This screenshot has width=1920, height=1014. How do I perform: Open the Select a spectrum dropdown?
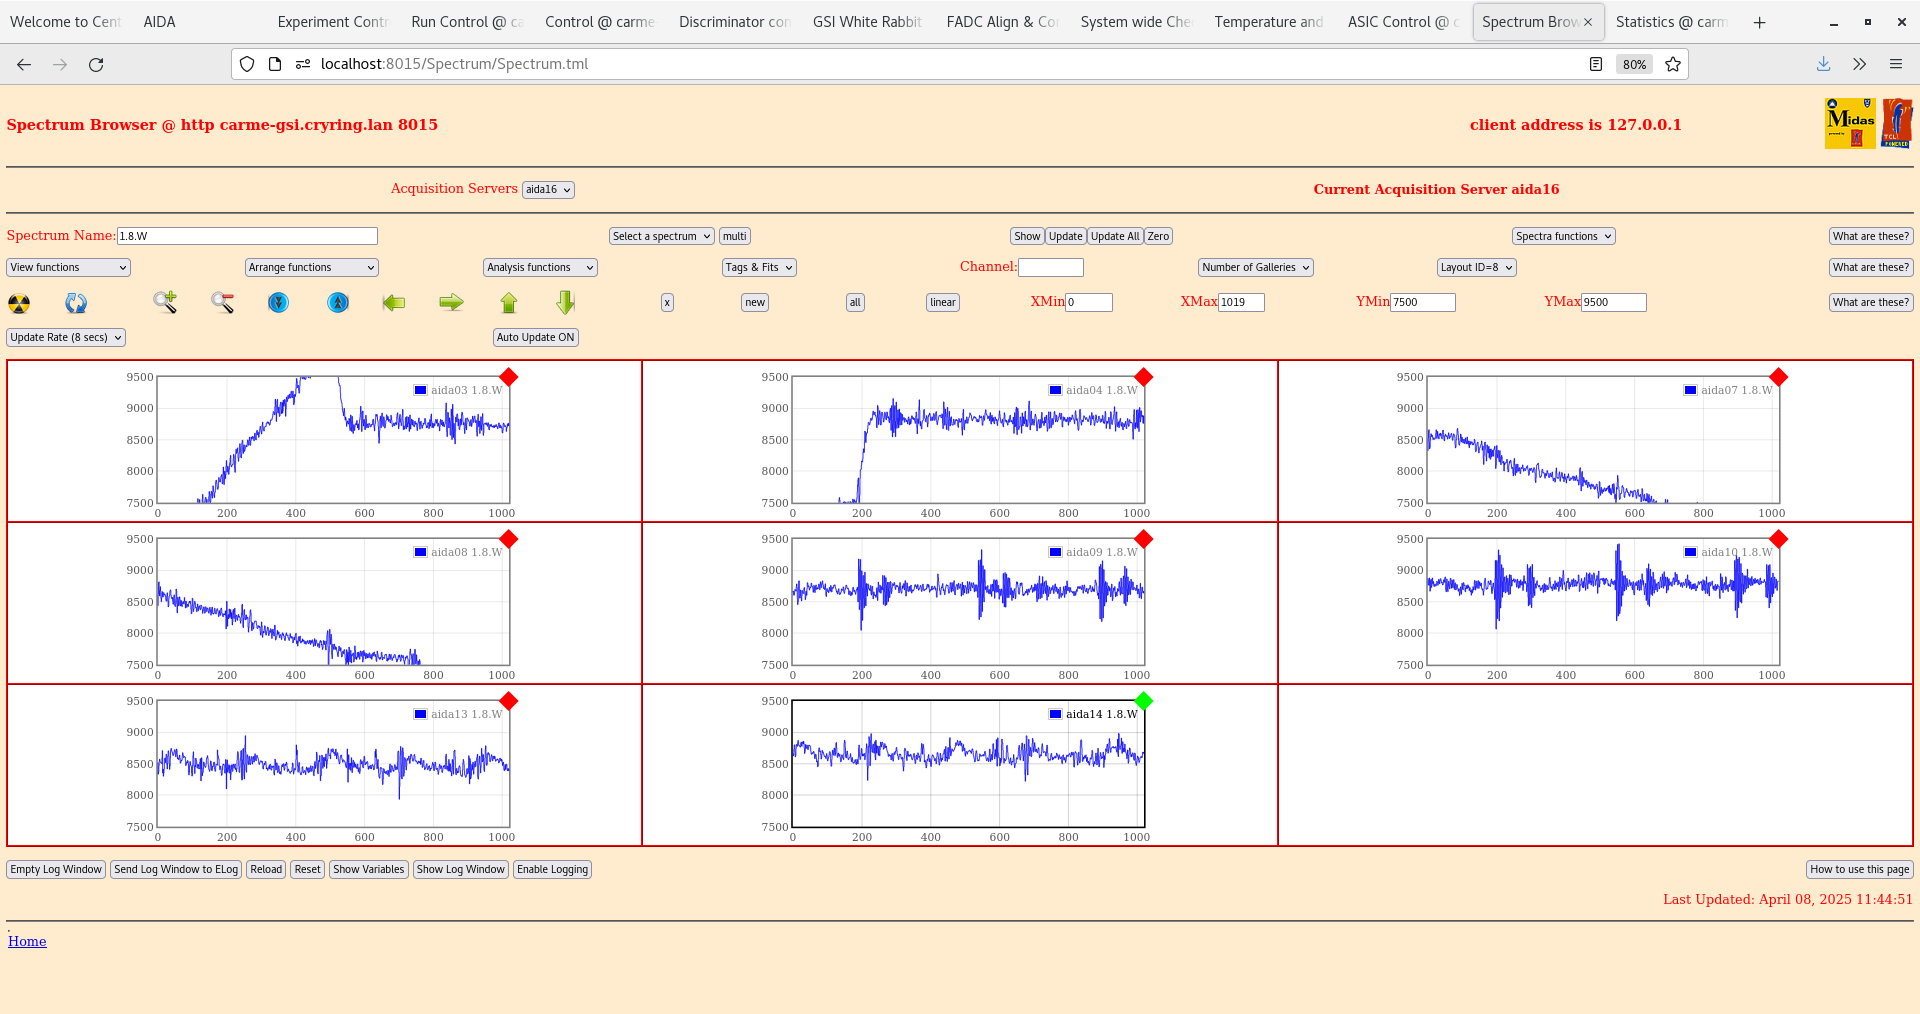point(662,236)
